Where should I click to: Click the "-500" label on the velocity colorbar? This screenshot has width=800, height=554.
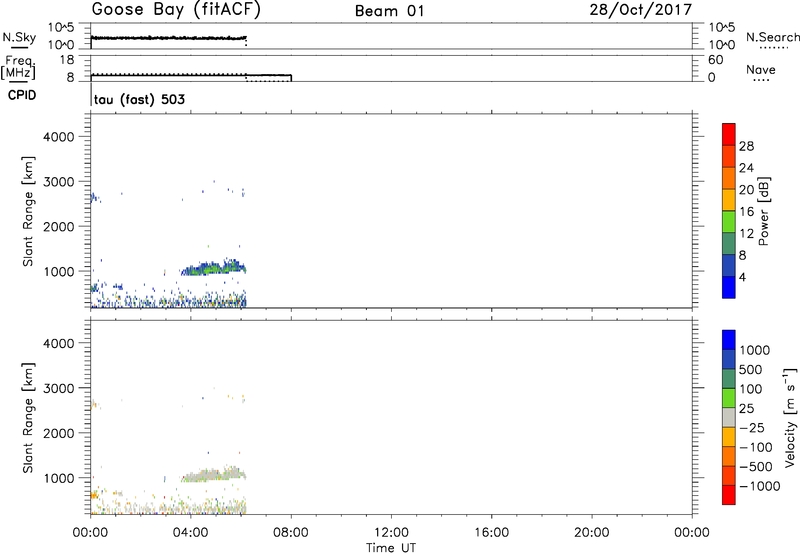756,467
